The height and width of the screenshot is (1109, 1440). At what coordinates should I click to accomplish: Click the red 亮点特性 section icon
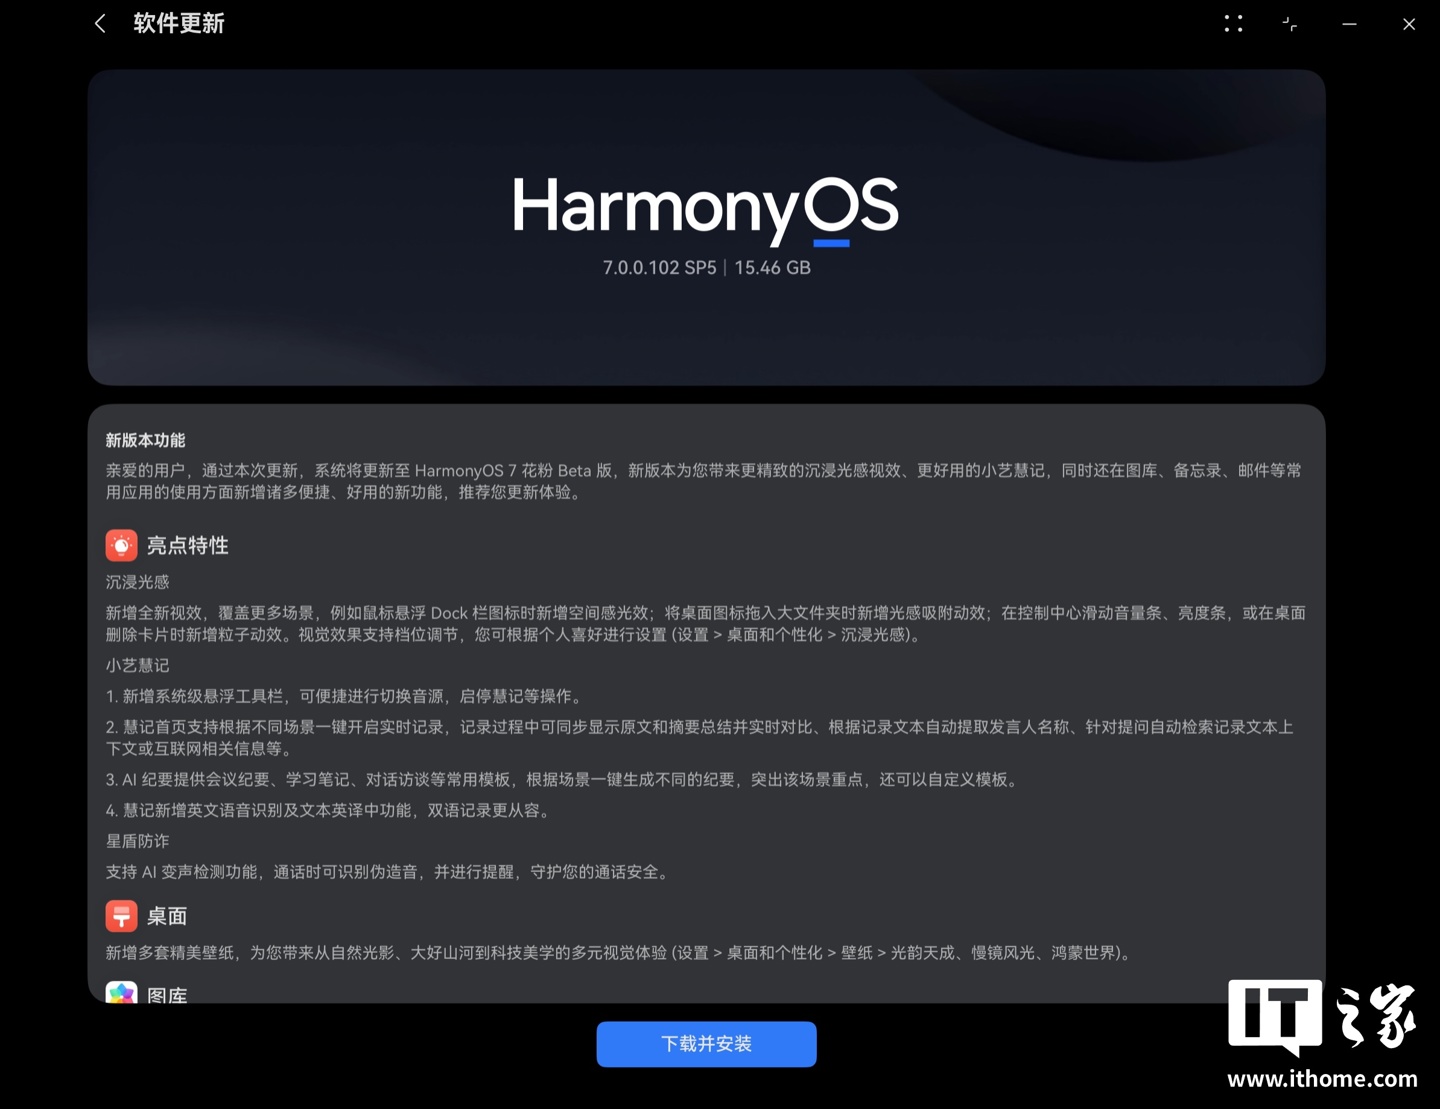pyautogui.click(x=122, y=545)
